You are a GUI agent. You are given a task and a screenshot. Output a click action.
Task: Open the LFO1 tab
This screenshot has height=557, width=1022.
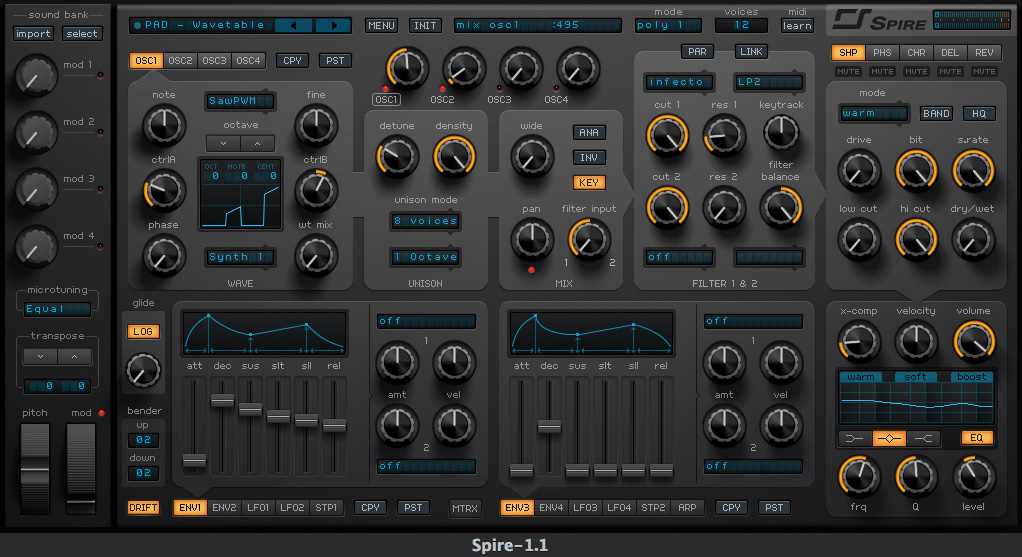tap(257, 507)
